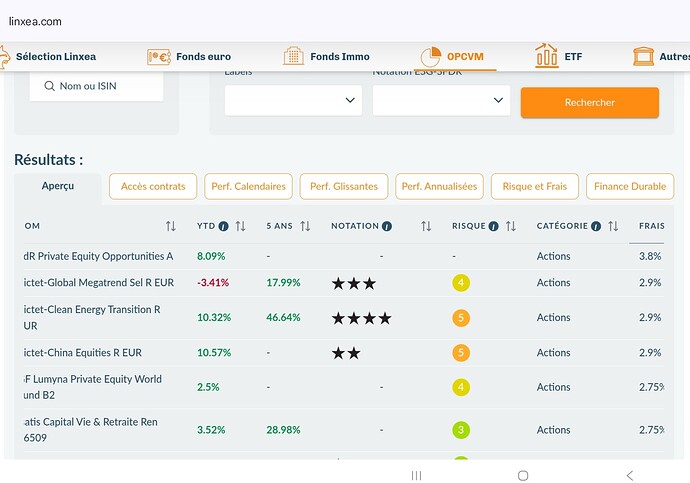Sort by Catégorie column arrows
Viewport: 690px width, 483px height.
click(x=613, y=226)
